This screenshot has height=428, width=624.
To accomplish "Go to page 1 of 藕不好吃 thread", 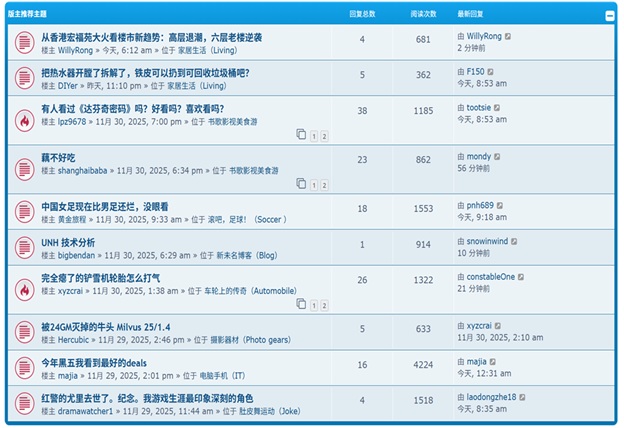I will (x=314, y=186).
